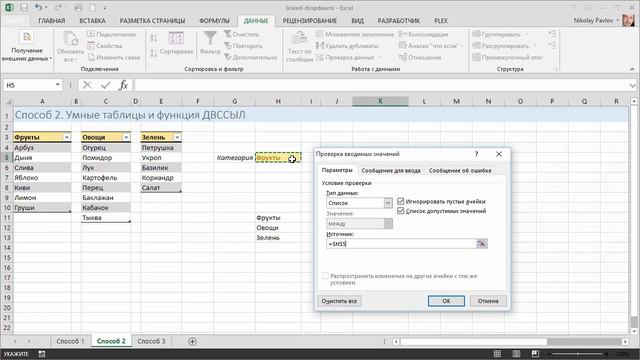Click the dialog help question mark
The image size is (640, 360).
point(476,154)
